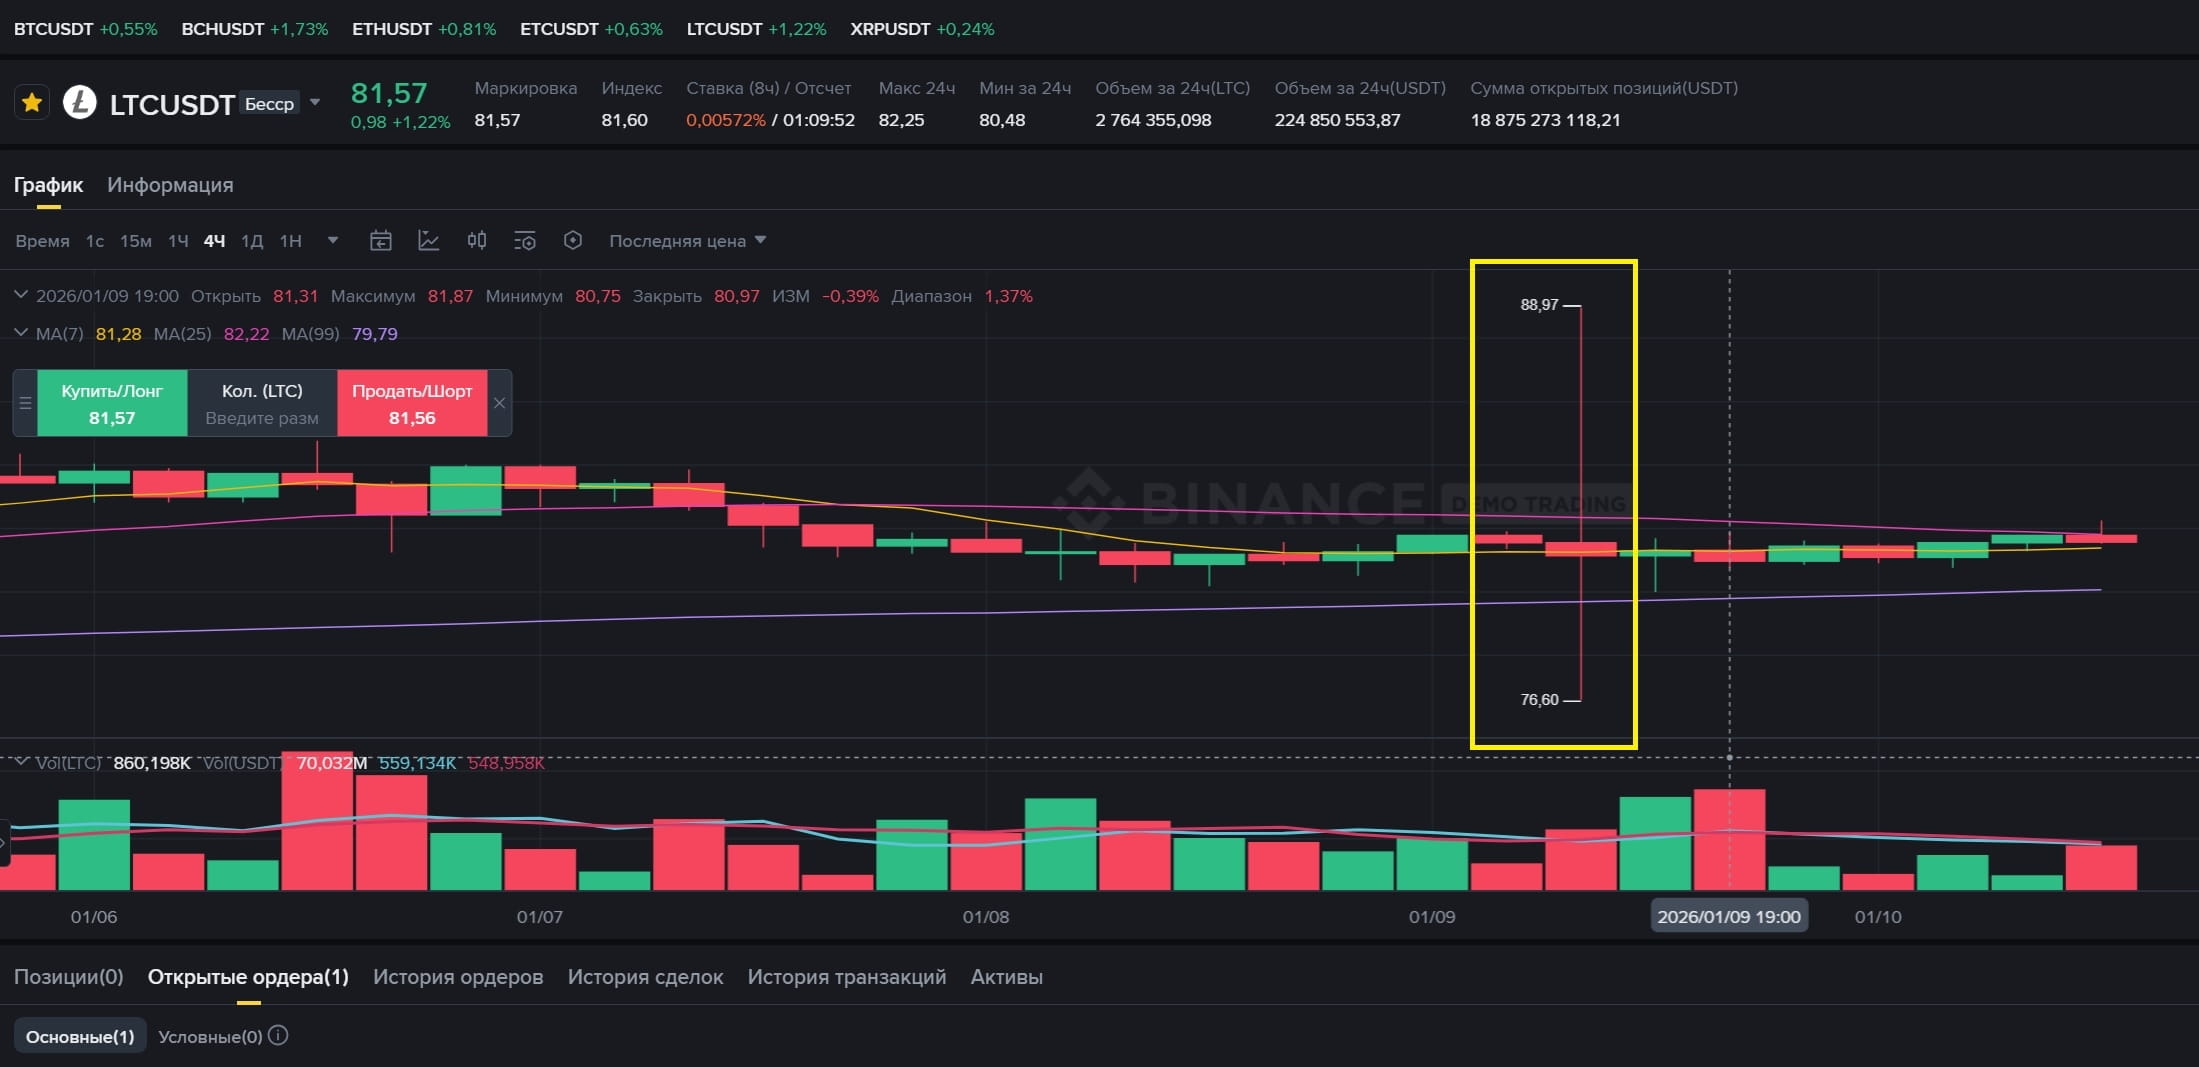The image size is (2199, 1067).
Task: Click the MA(99) value 79,79
Action: pos(375,334)
